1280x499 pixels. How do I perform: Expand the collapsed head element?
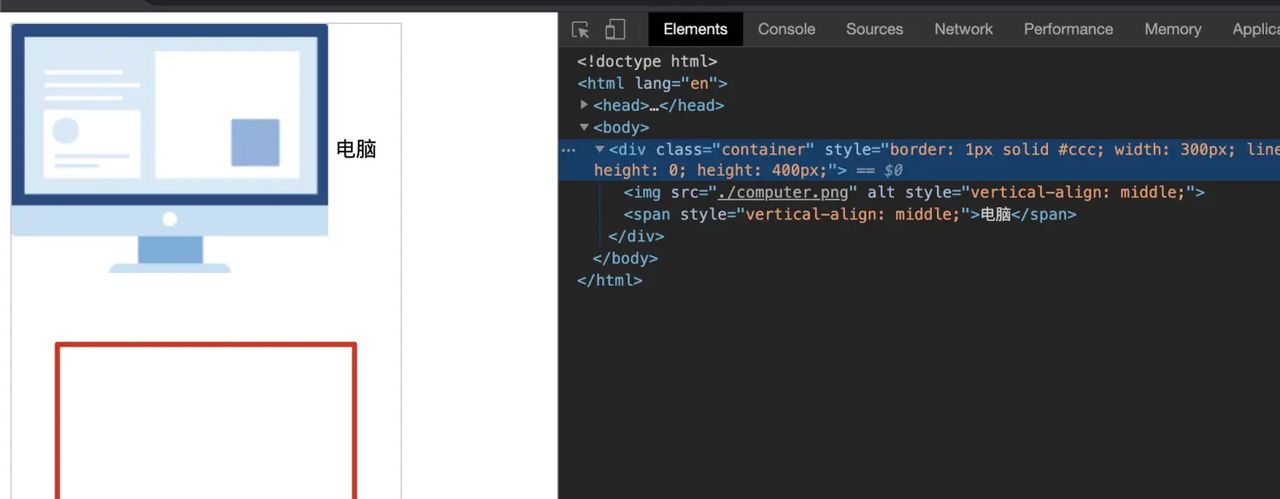pyautogui.click(x=584, y=105)
